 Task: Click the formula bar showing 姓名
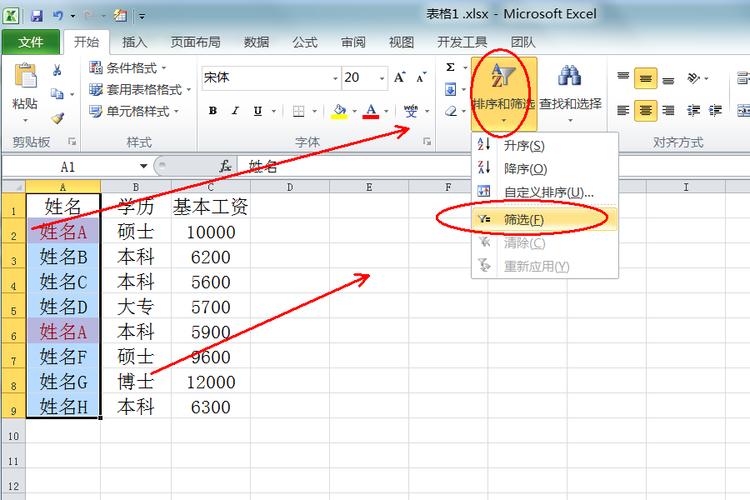tap(495, 167)
